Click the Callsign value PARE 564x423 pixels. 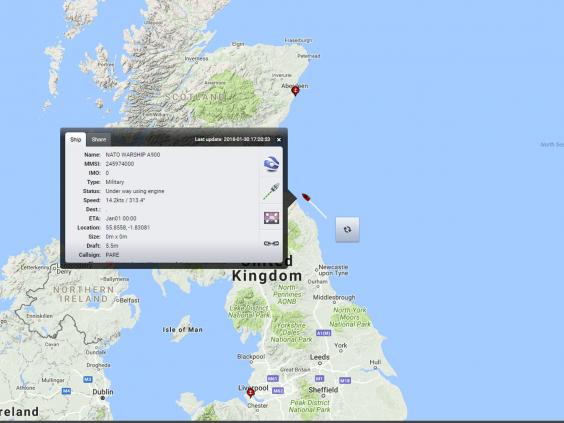pyautogui.click(x=112, y=255)
